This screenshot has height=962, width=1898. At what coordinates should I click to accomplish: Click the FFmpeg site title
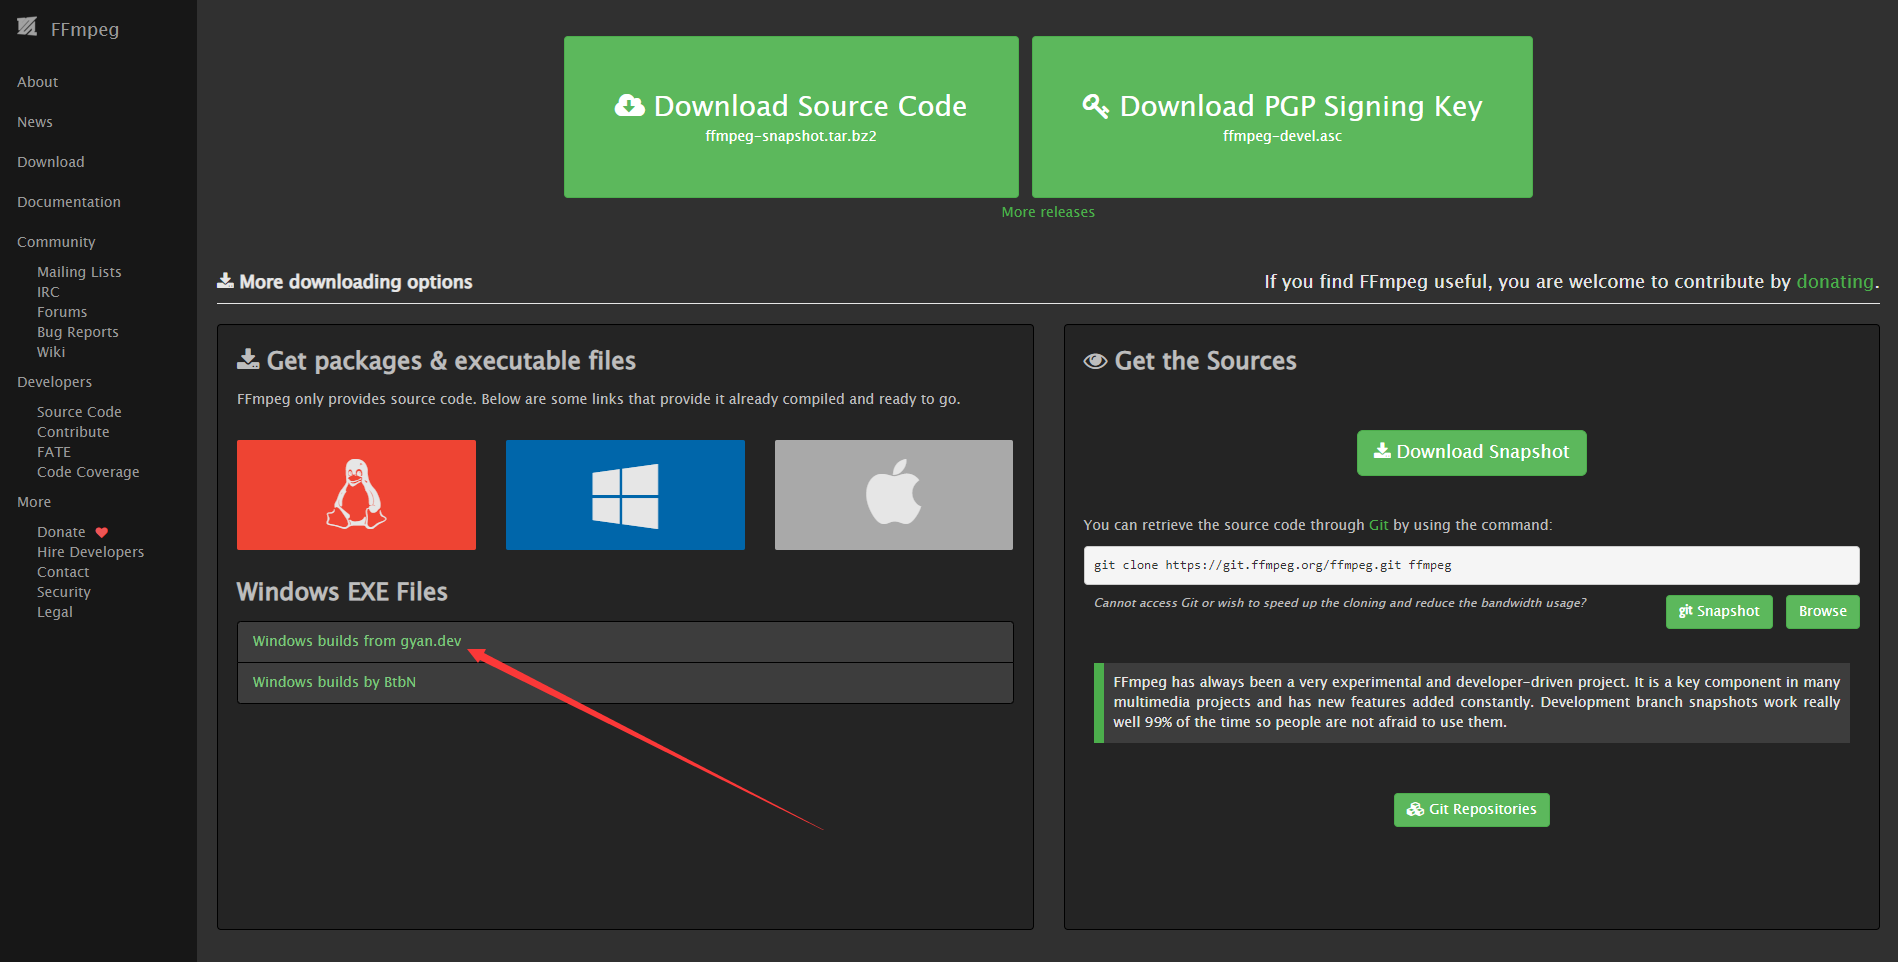click(85, 29)
